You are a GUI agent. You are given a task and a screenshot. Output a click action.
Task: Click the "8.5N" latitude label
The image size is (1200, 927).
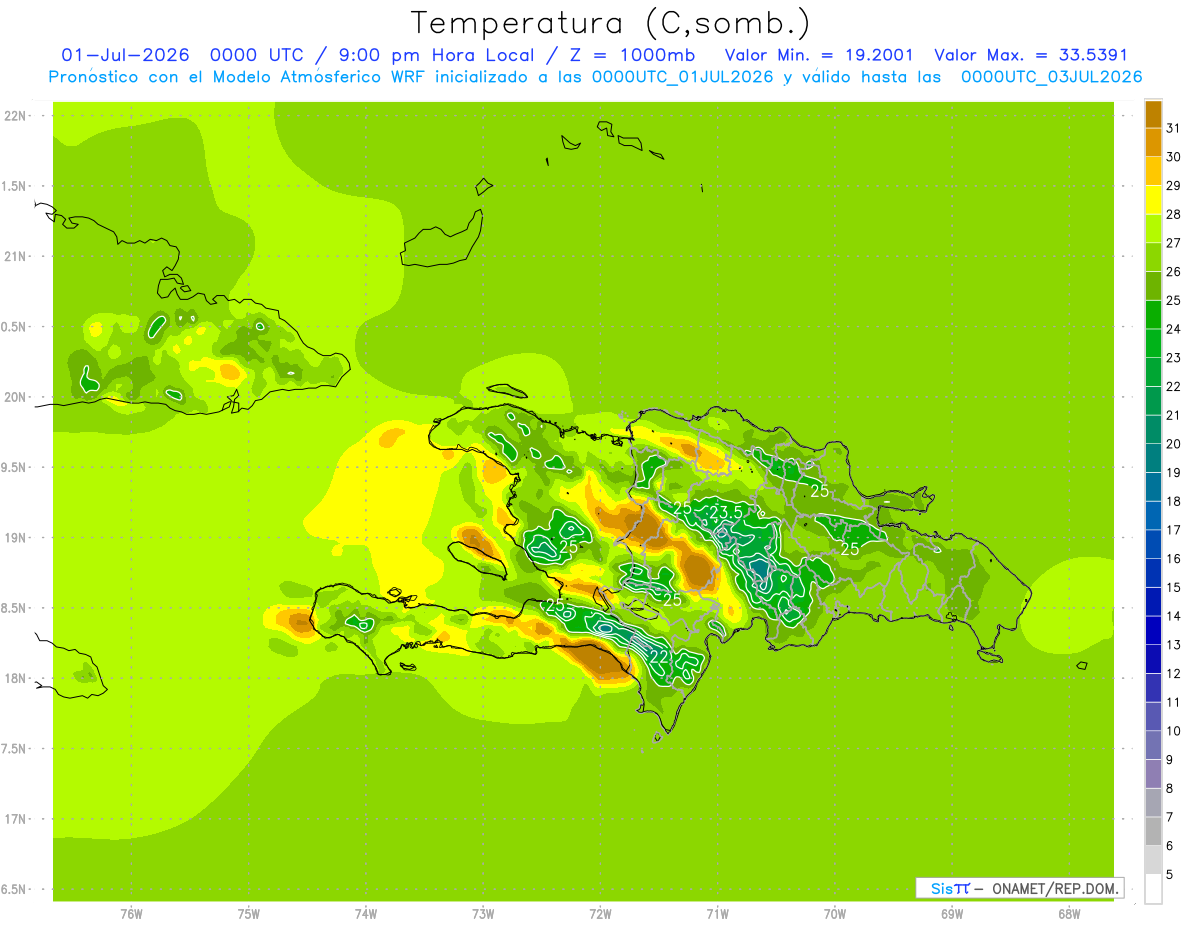pyautogui.click(x=15, y=608)
